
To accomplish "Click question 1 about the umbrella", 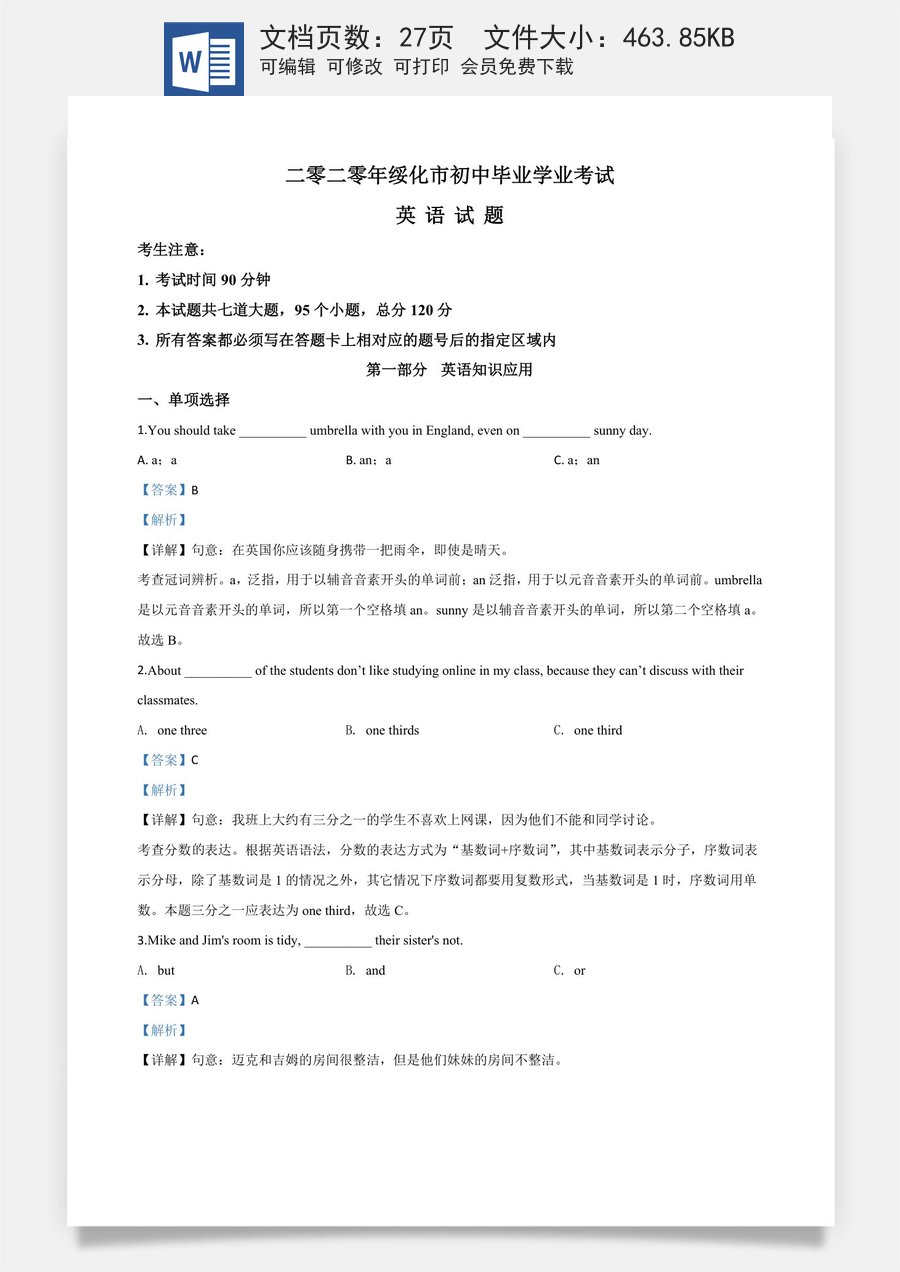I will click(395, 430).
